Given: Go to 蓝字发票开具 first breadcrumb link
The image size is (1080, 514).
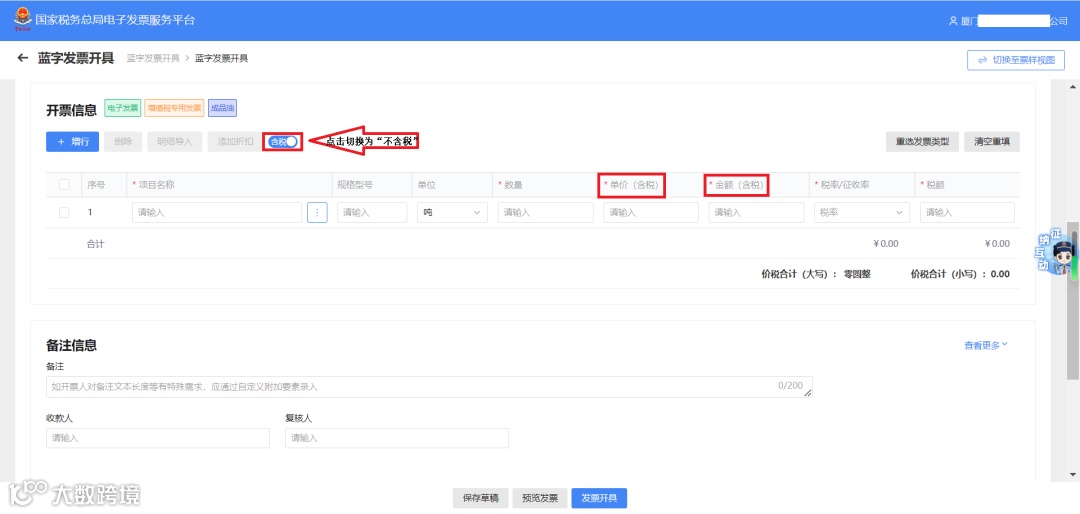Looking at the screenshot, I should [153, 59].
